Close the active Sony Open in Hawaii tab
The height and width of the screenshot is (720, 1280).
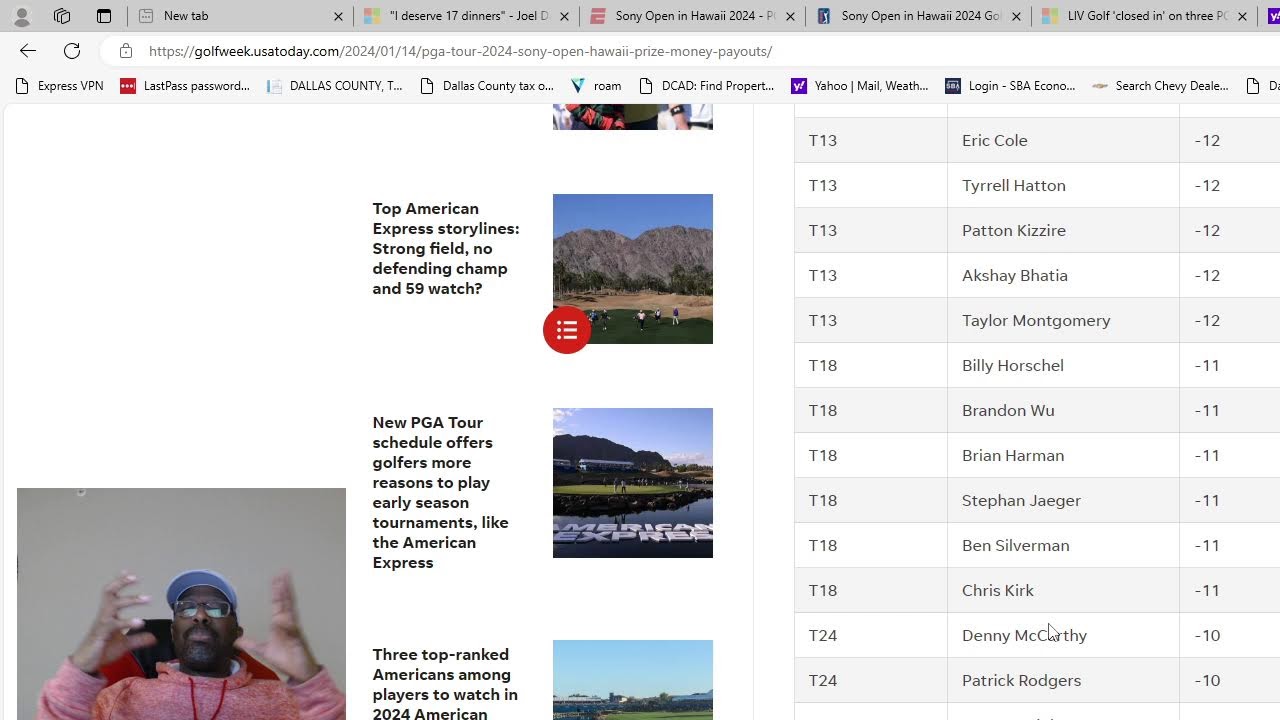tap(789, 16)
